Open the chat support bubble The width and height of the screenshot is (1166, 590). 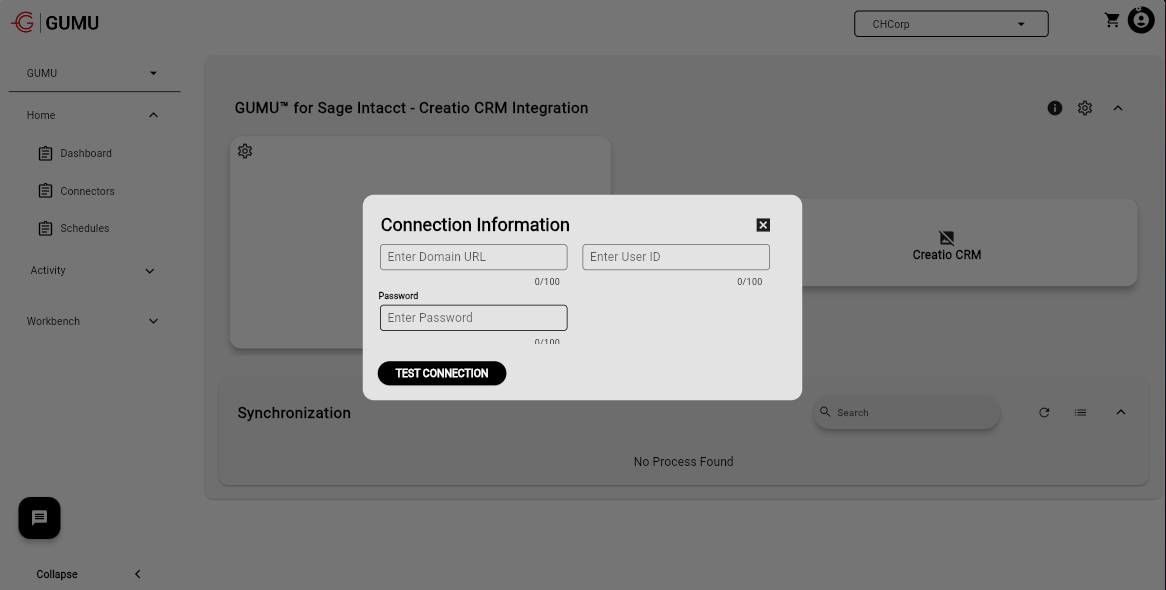[x=39, y=518]
